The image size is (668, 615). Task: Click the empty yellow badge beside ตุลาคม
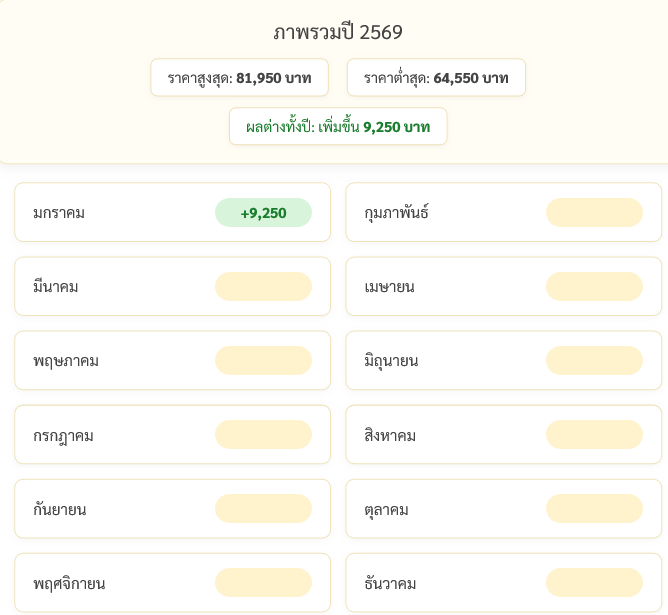click(x=594, y=509)
